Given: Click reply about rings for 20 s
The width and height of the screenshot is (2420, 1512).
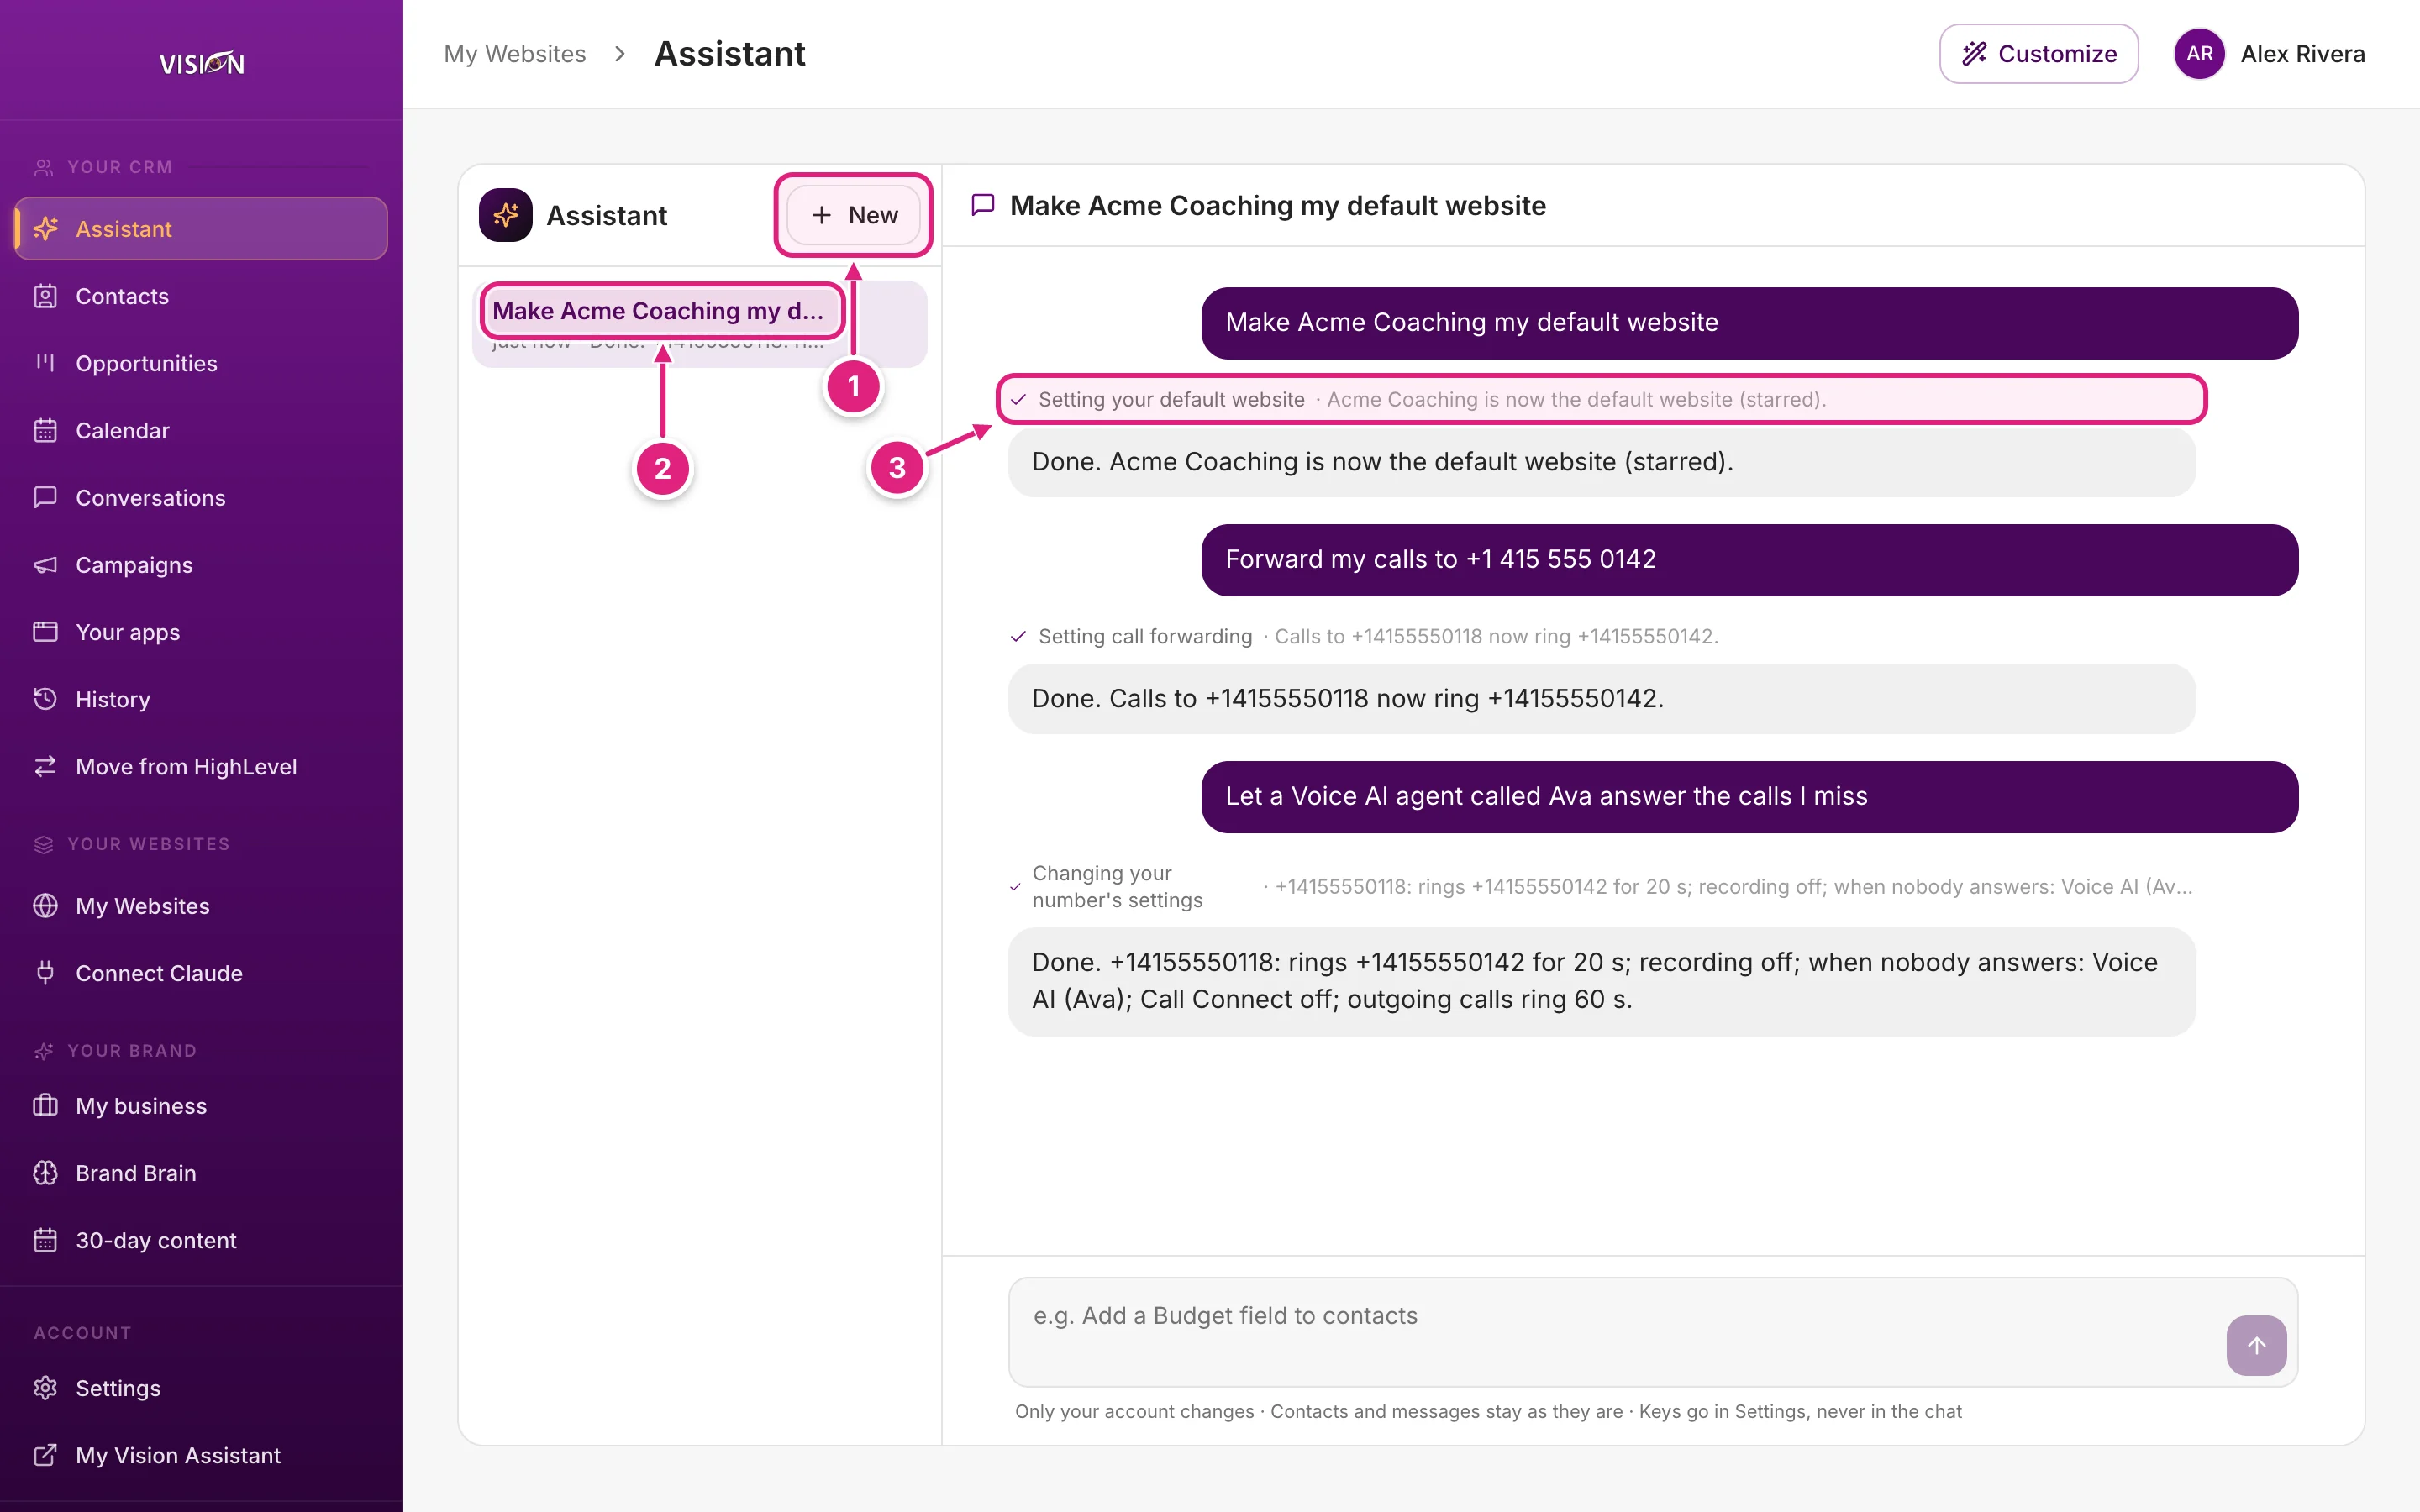Looking at the screenshot, I should (x=1601, y=981).
